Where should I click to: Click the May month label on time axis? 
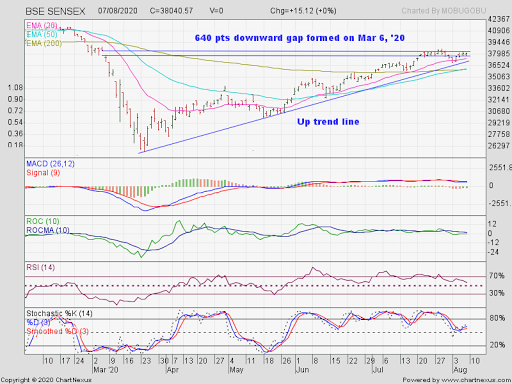point(236,370)
